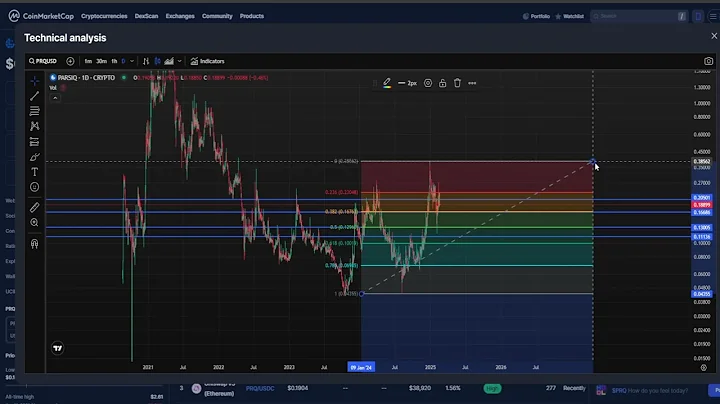Click the 09 Jan '24 date label
Image resolution: width=720 pixels, height=404 pixels.
point(361,367)
